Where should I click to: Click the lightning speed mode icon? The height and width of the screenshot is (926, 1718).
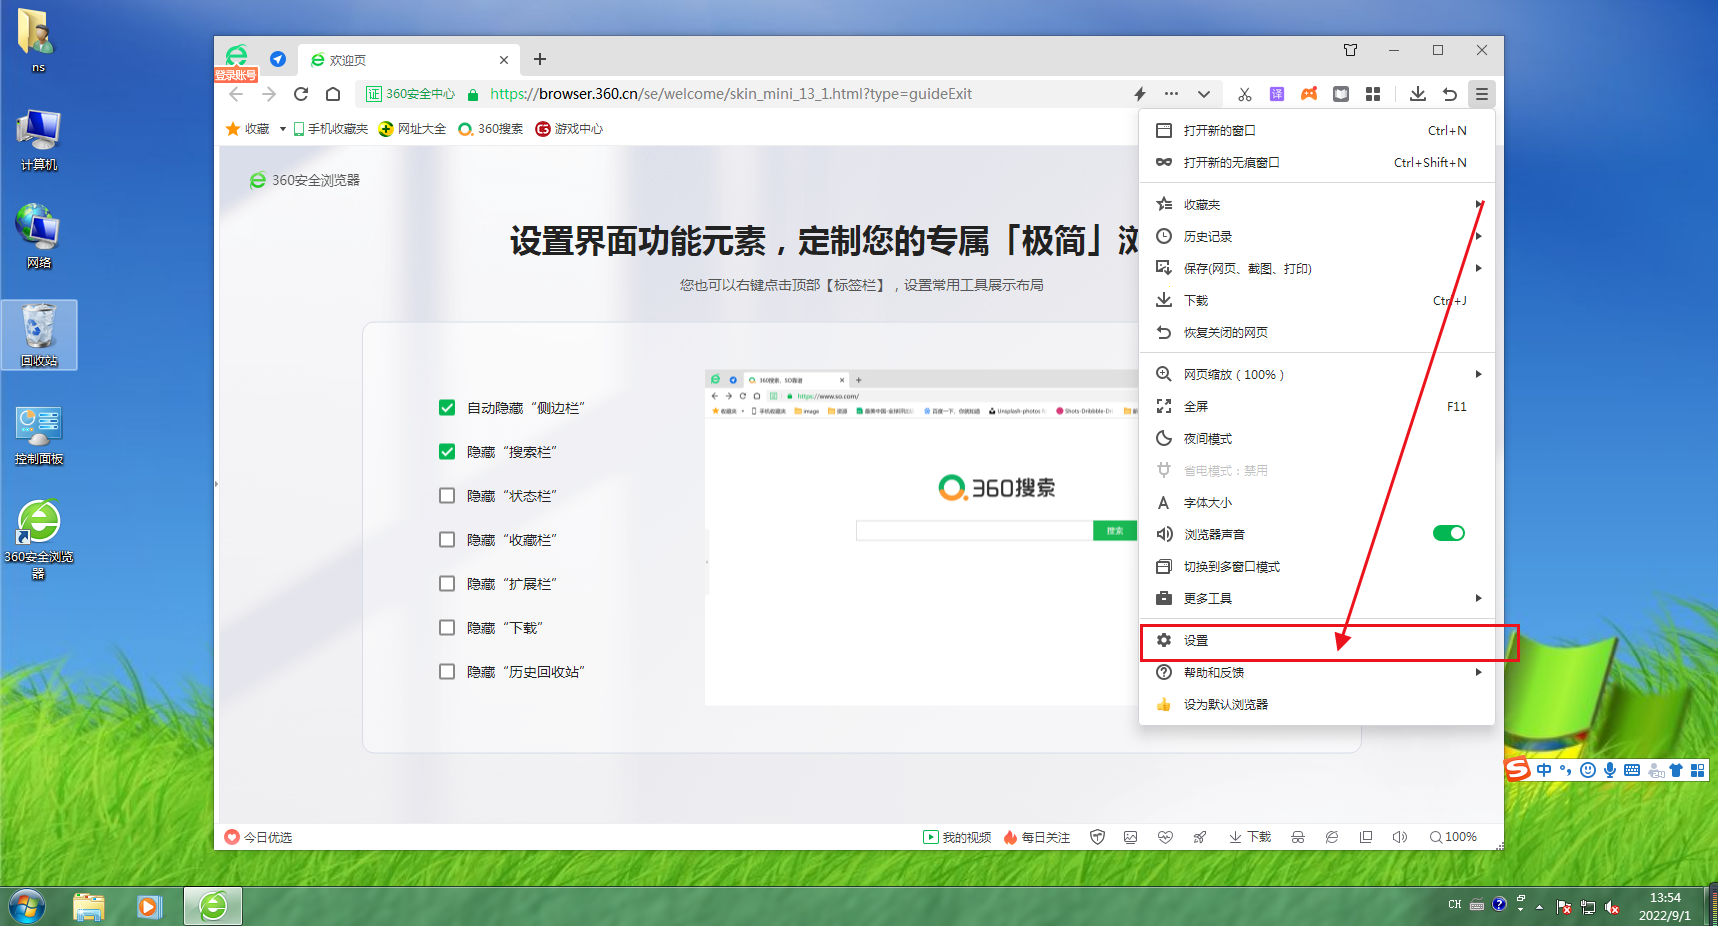click(1140, 94)
